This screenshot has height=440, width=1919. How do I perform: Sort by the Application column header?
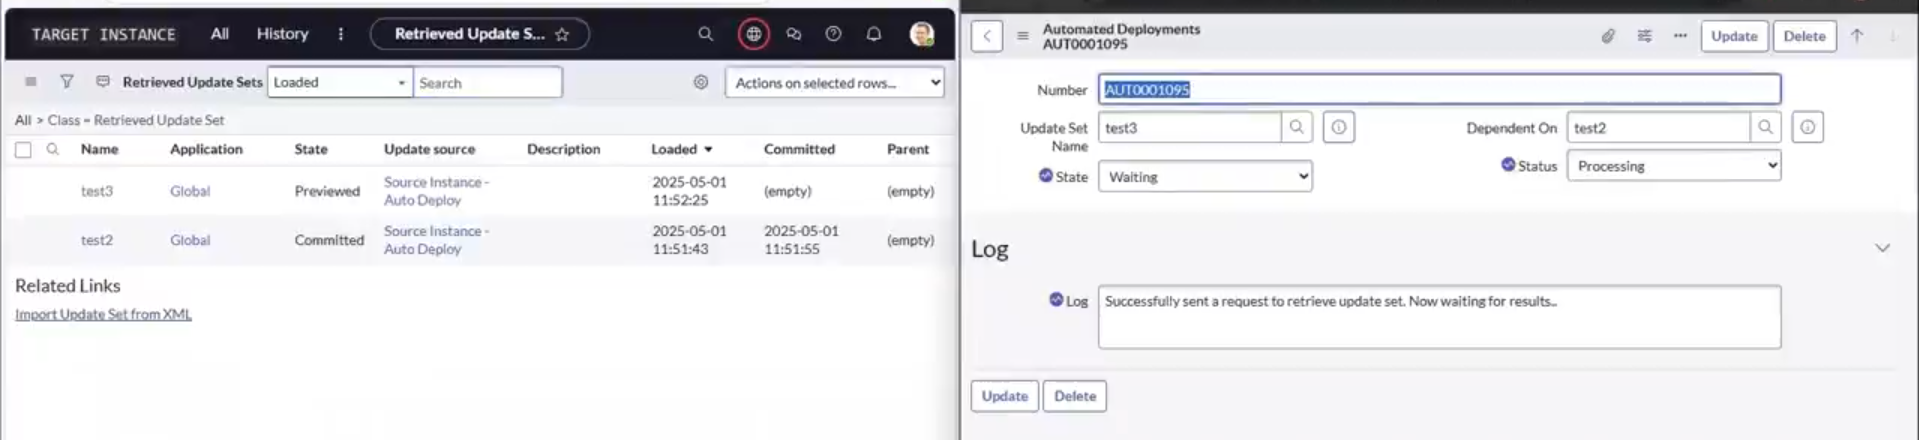point(206,149)
